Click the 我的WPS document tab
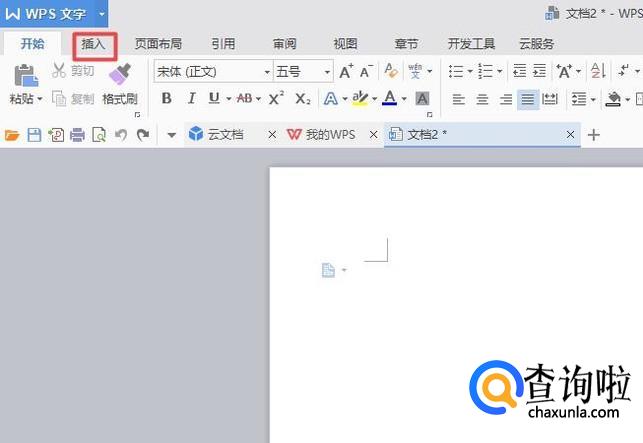The height and width of the screenshot is (443, 643). 321,134
